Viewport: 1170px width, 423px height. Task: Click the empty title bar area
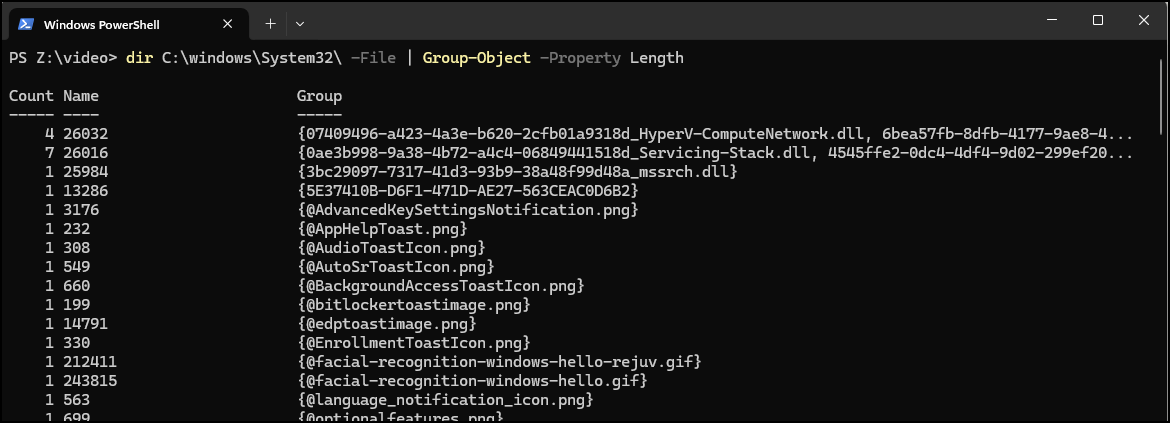click(x=672, y=22)
